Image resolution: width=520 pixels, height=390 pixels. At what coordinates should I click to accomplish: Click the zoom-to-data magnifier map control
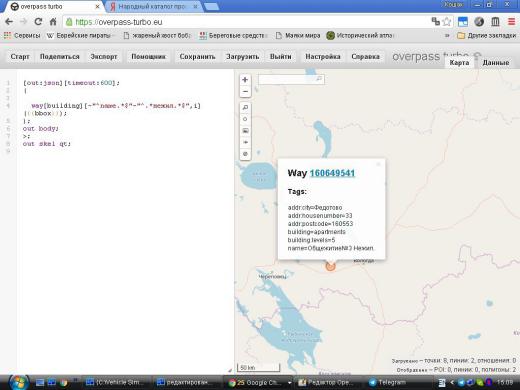pos(245,107)
